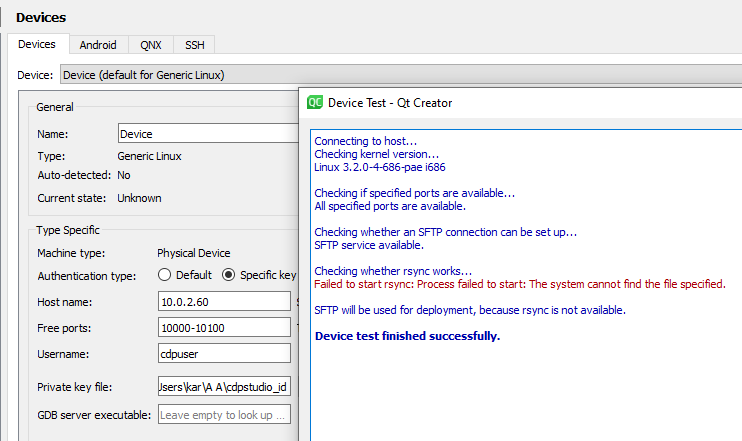The width and height of the screenshot is (742, 441).
Task: Switch to the Android tab
Action: point(98,45)
